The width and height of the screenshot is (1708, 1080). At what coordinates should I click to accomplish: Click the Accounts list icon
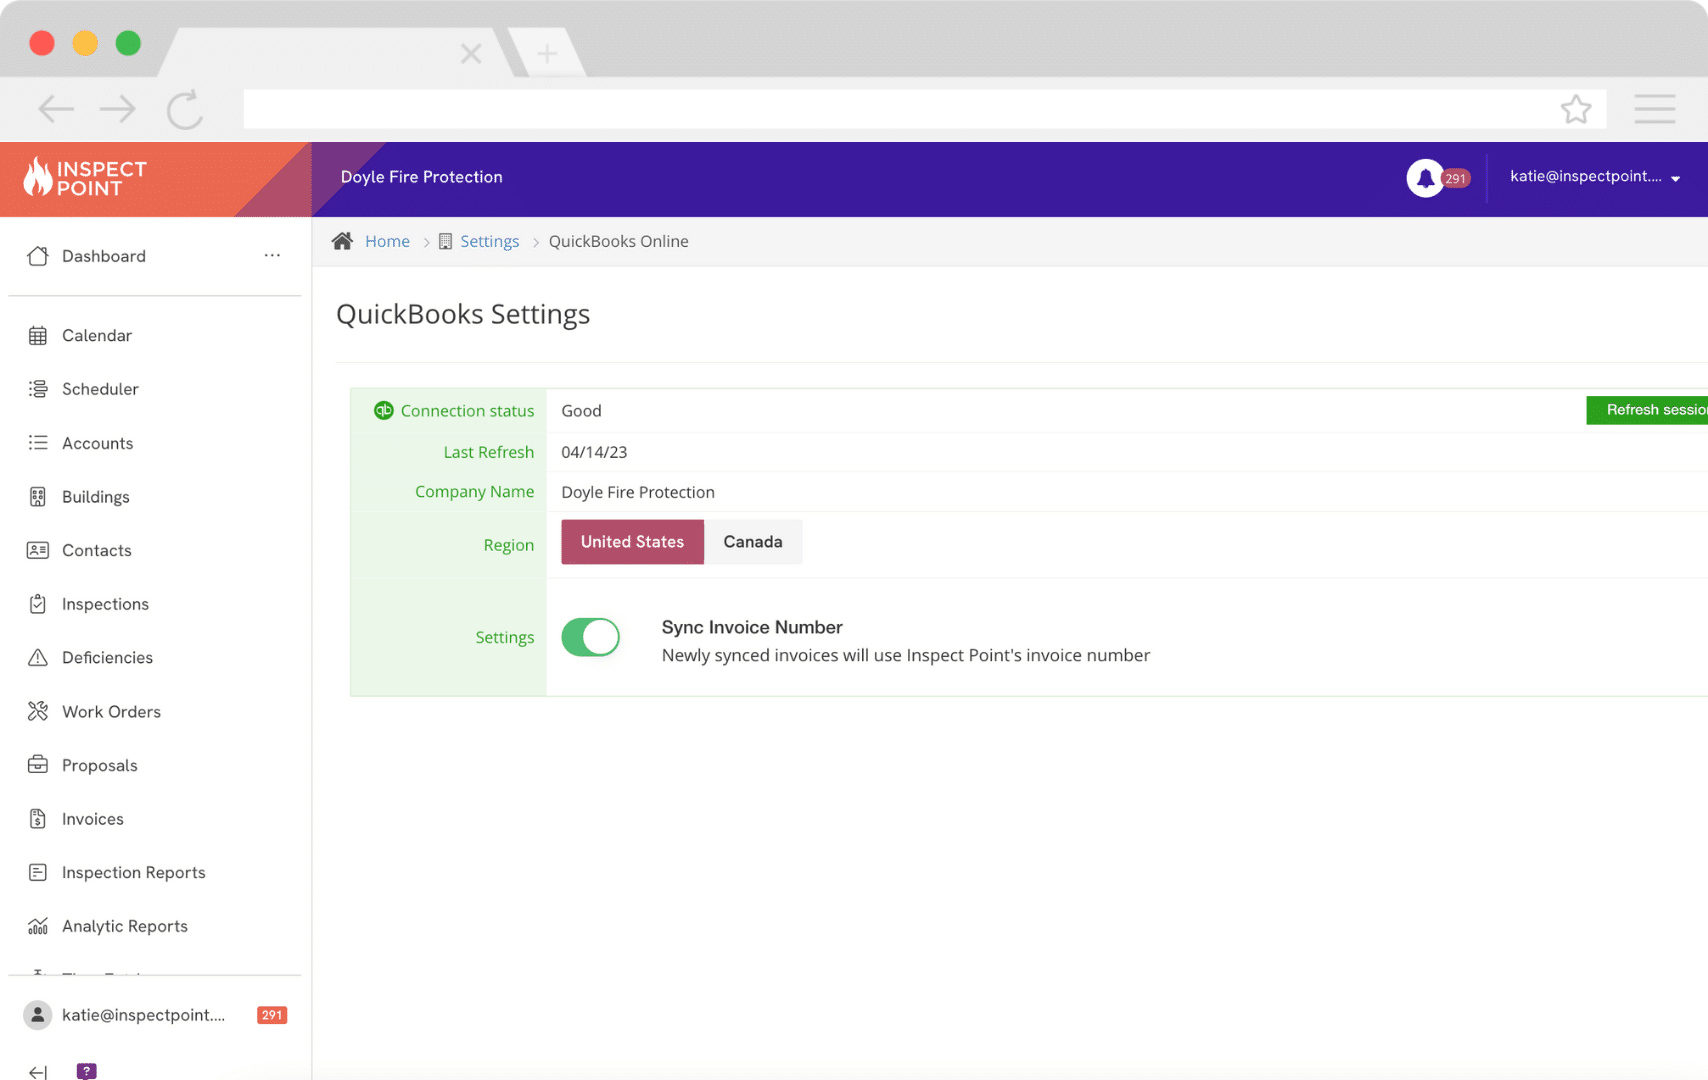coord(38,443)
